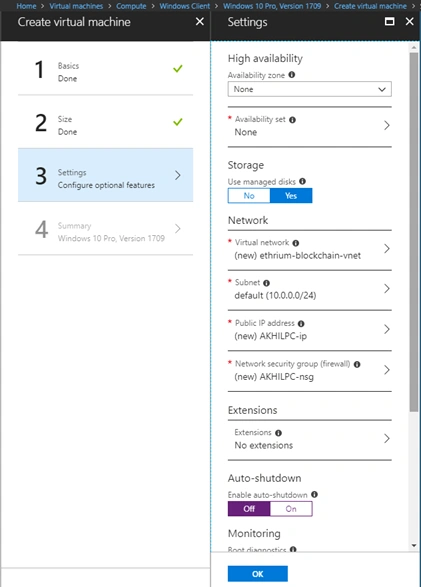Click the Virtual network info icon
421x587 pixels.
(296, 243)
